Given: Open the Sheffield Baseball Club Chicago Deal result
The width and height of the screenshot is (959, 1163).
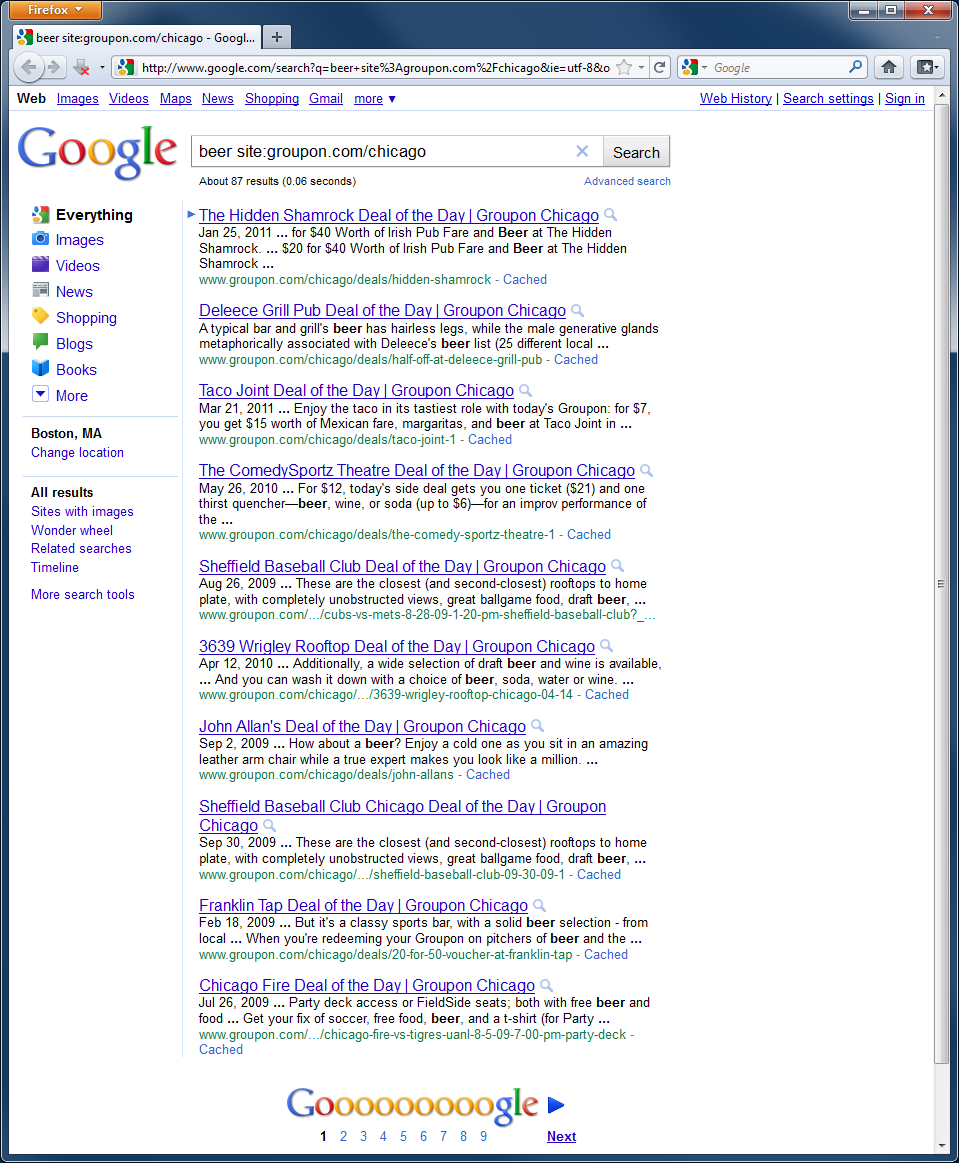Looking at the screenshot, I should tap(402, 816).
